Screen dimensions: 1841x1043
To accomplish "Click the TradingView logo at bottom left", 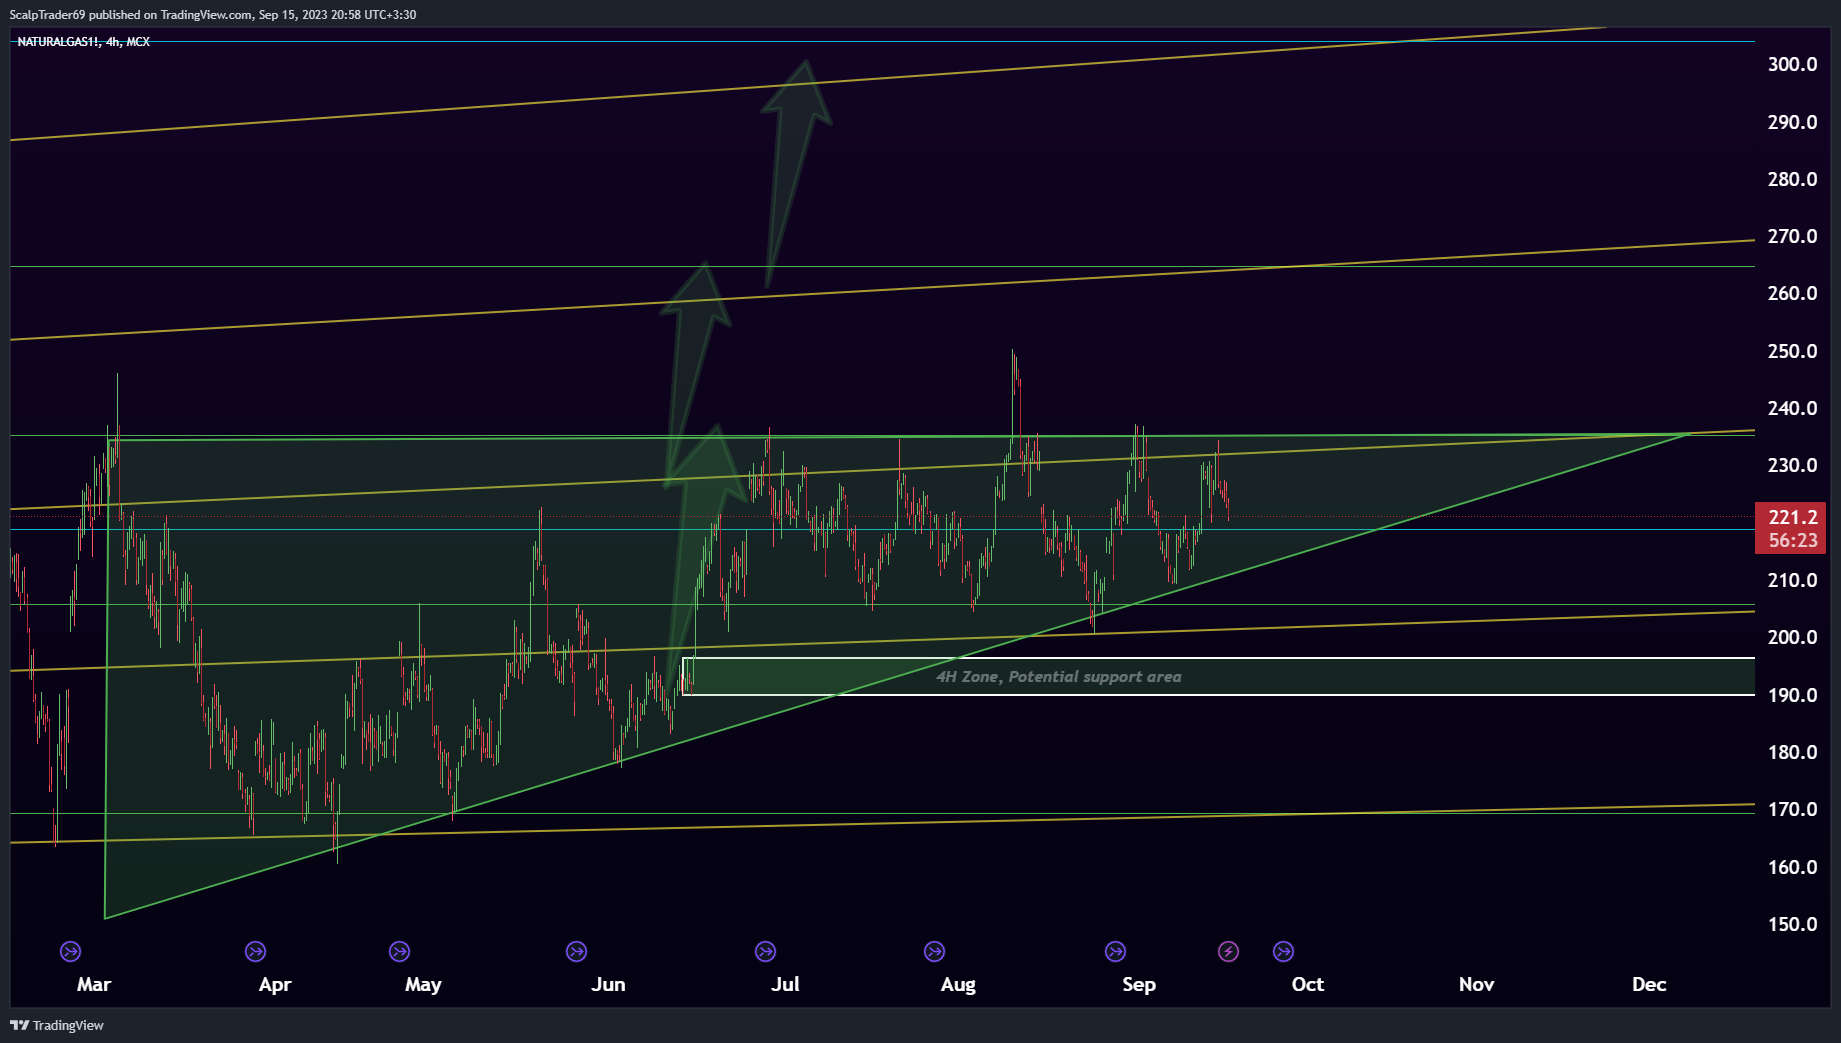I will coord(57,1025).
